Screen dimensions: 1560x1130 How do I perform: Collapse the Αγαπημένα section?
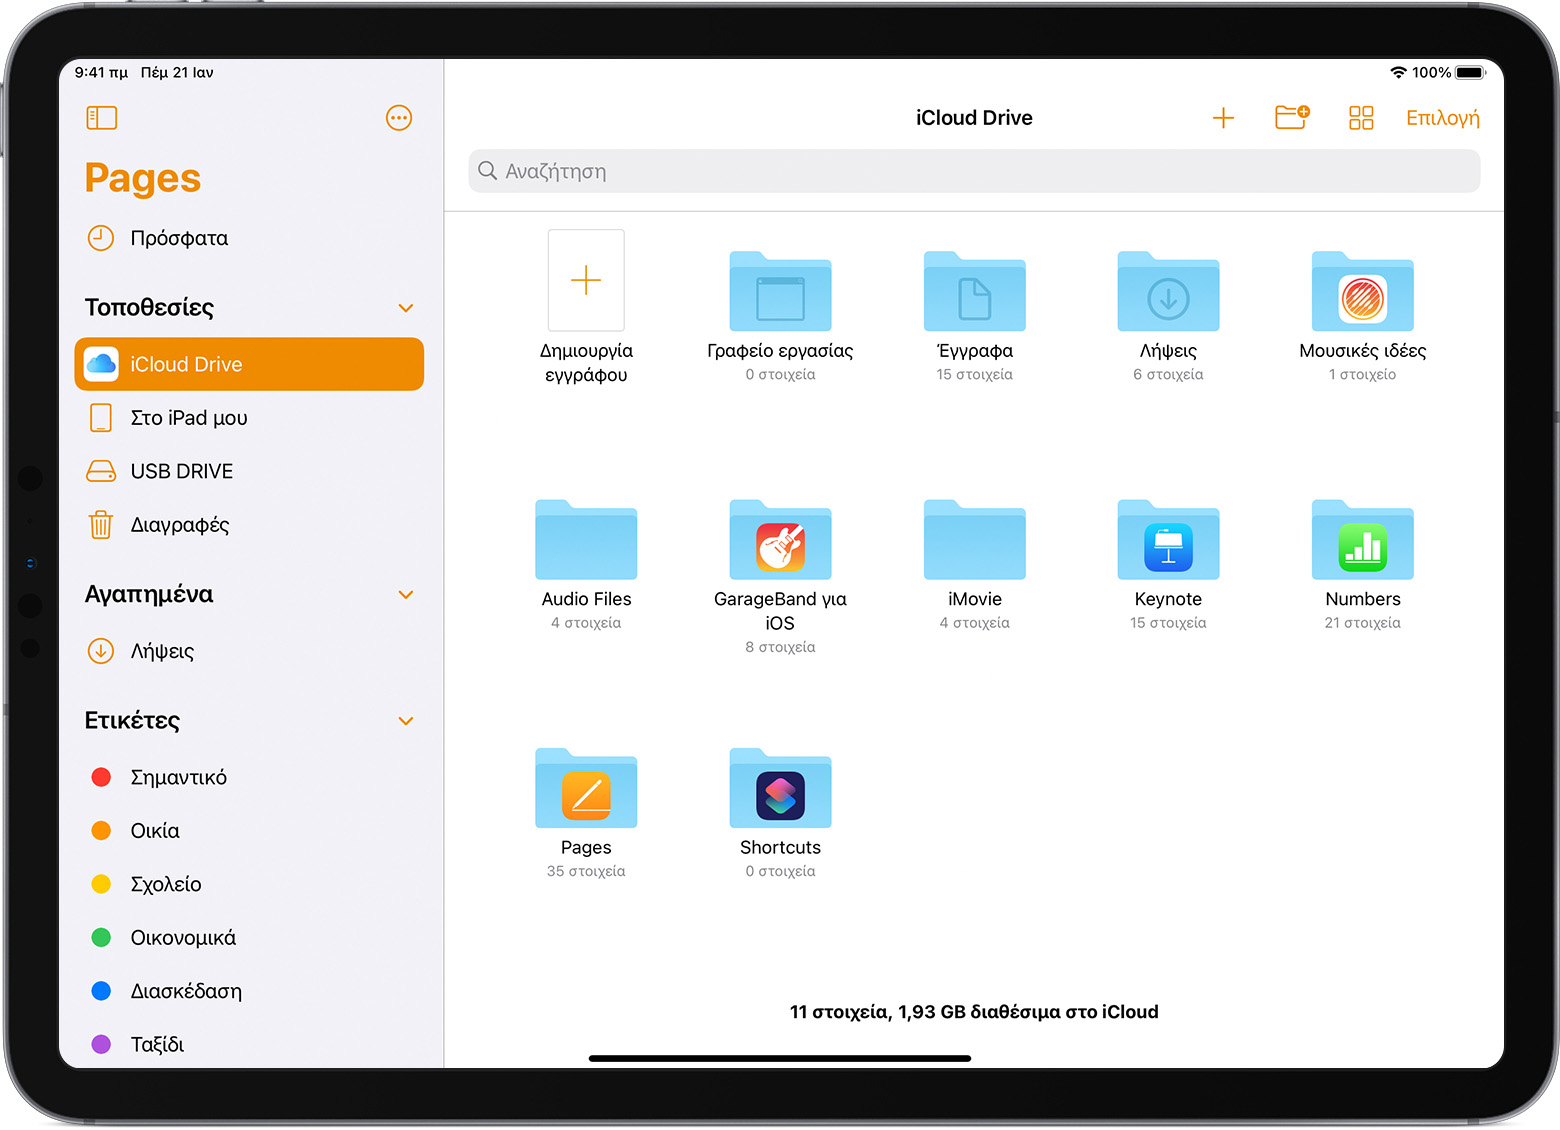406,594
